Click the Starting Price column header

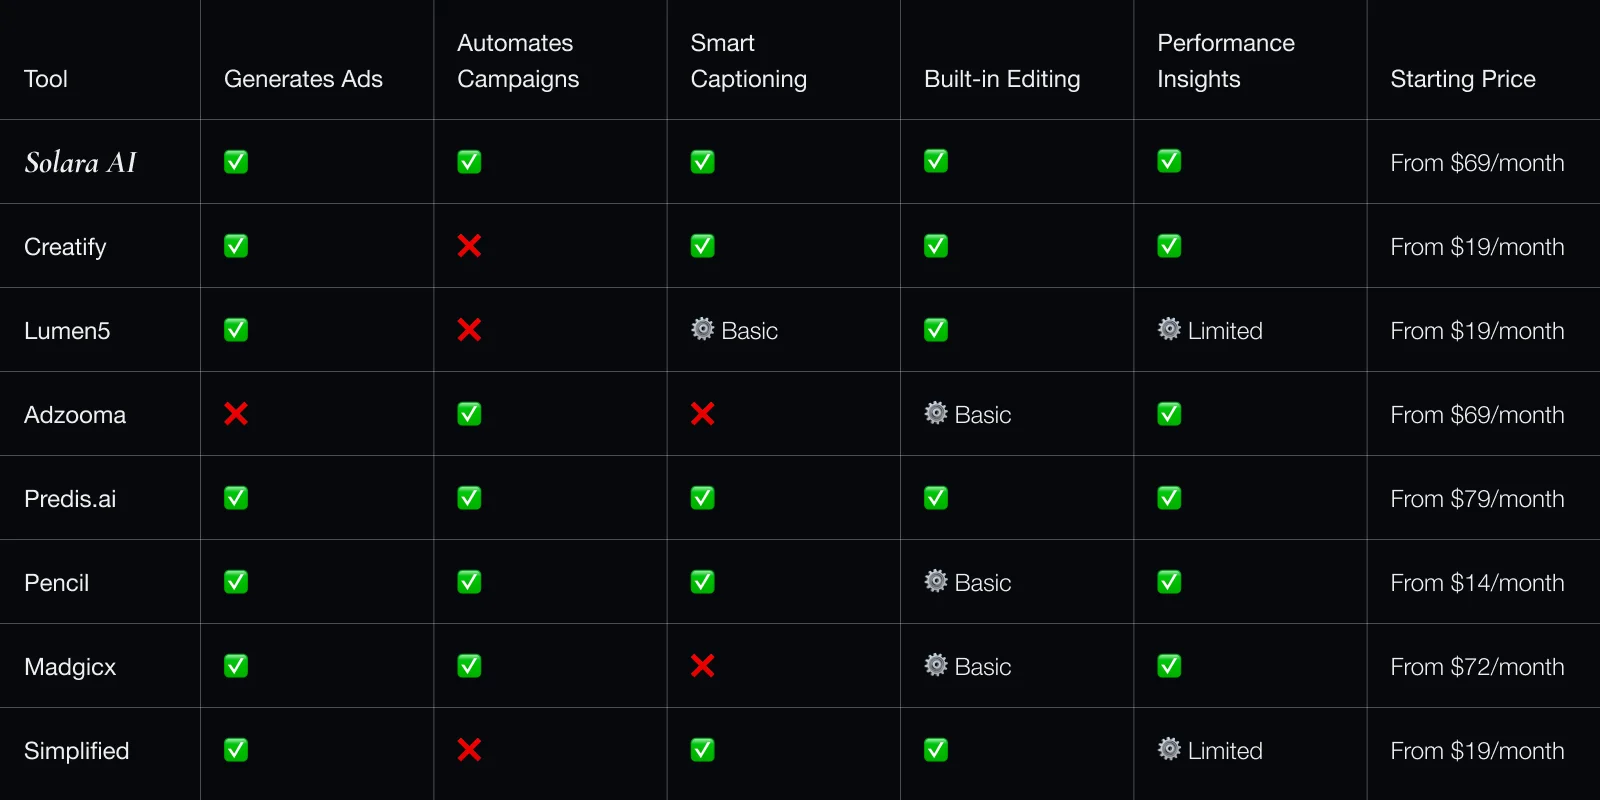tap(1462, 79)
